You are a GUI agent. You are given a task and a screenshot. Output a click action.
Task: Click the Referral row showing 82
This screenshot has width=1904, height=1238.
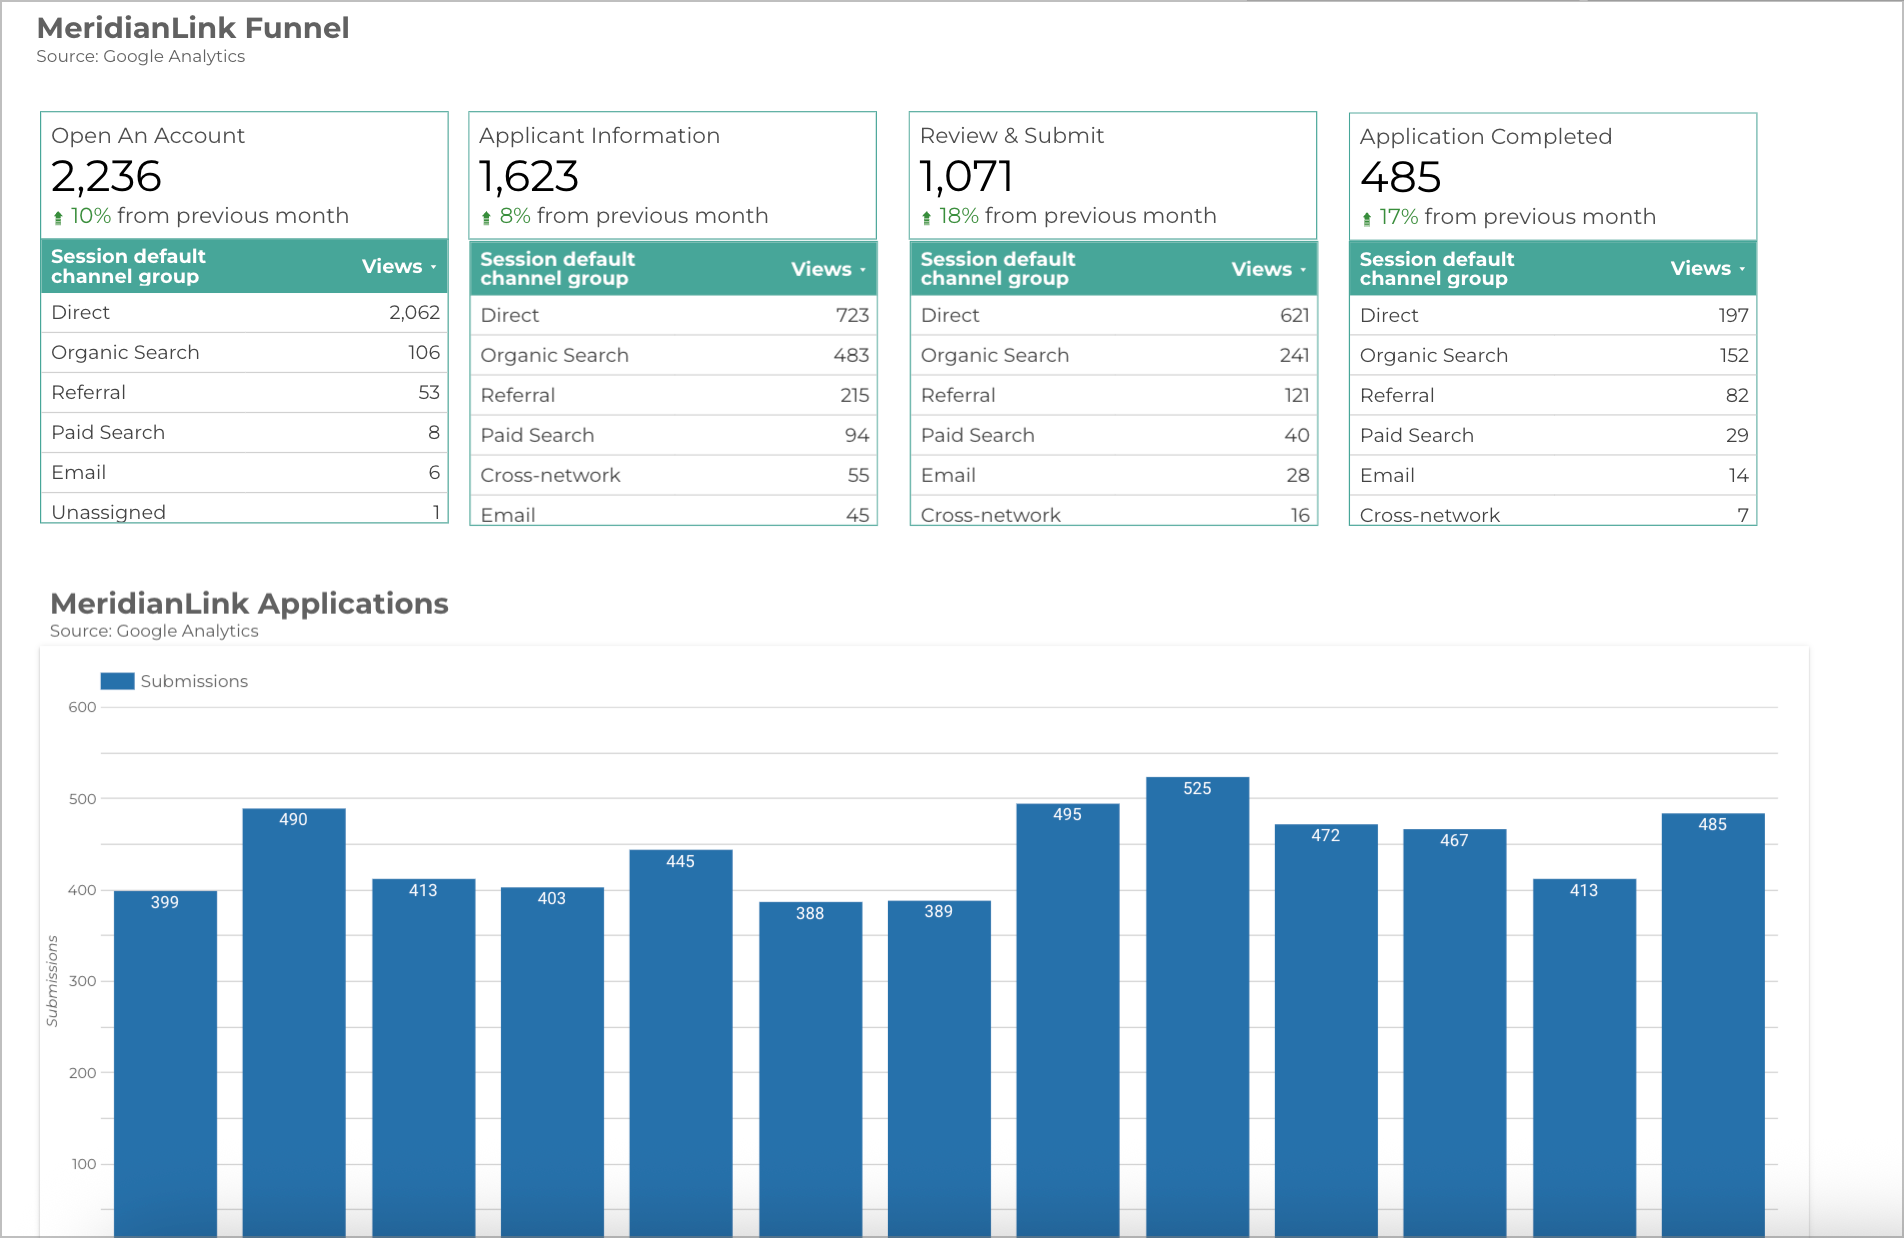pos(1553,395)
